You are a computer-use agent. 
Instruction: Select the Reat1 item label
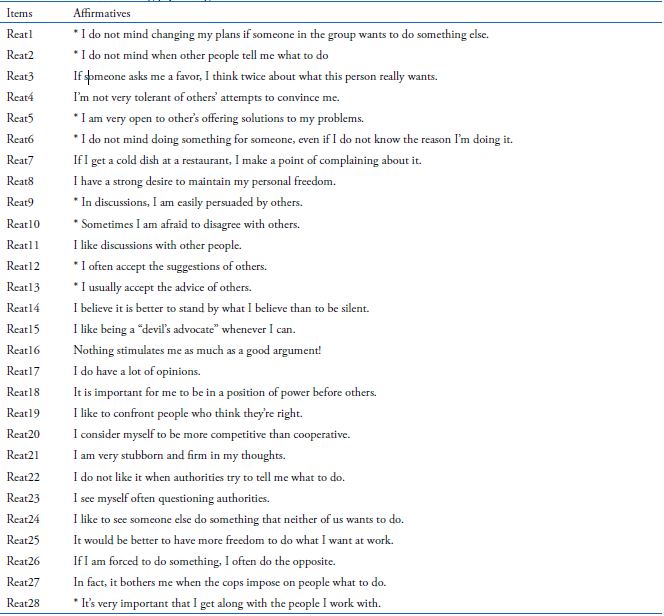(21, 35)
